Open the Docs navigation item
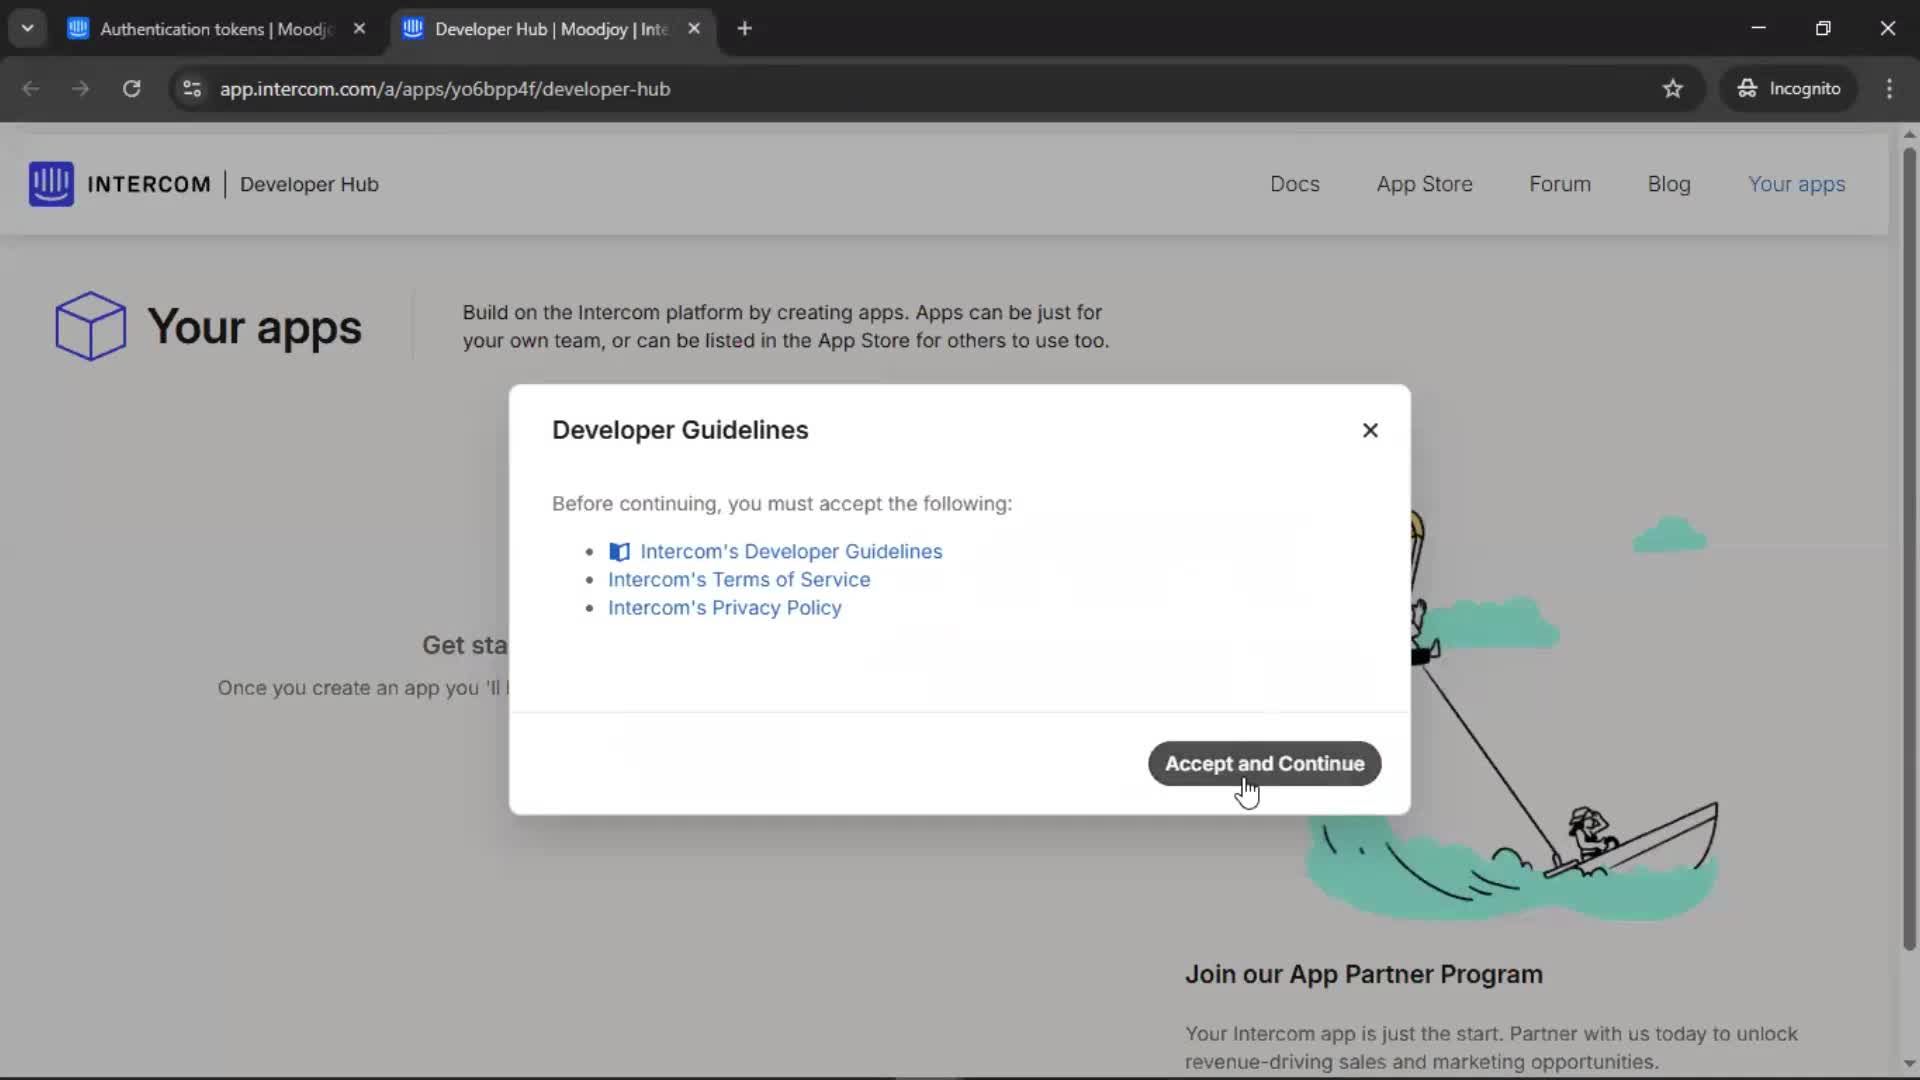This screenshot has height=1080, width=1920. [x=1295, y=184]
